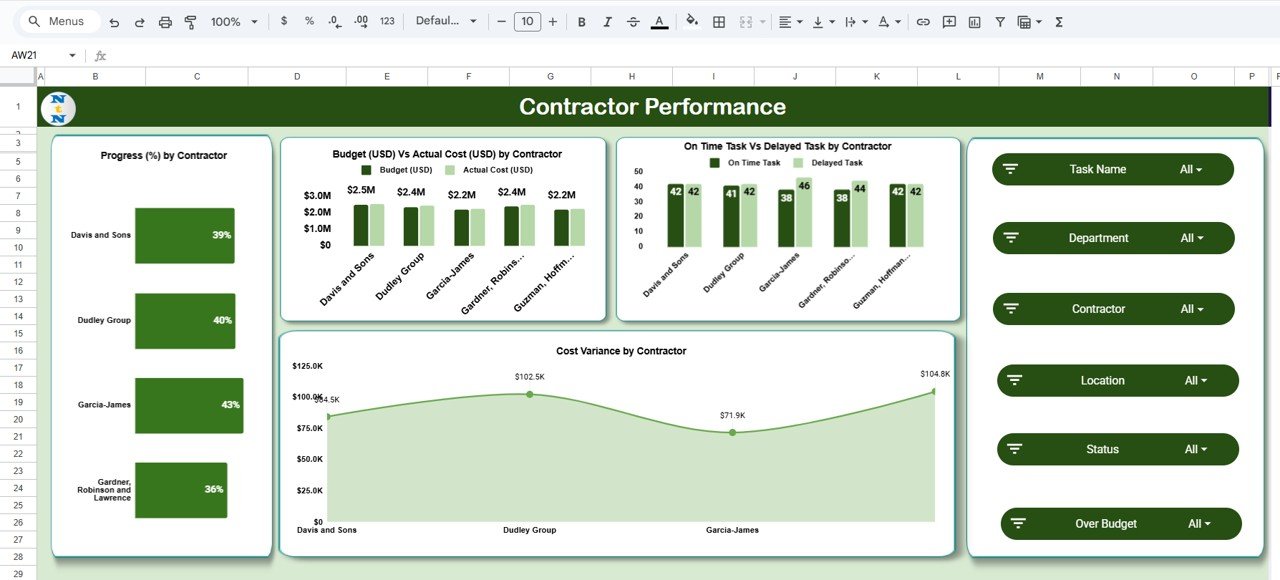Toggle bold formatting
The image size is (1280, 580).
pos(581,21)
